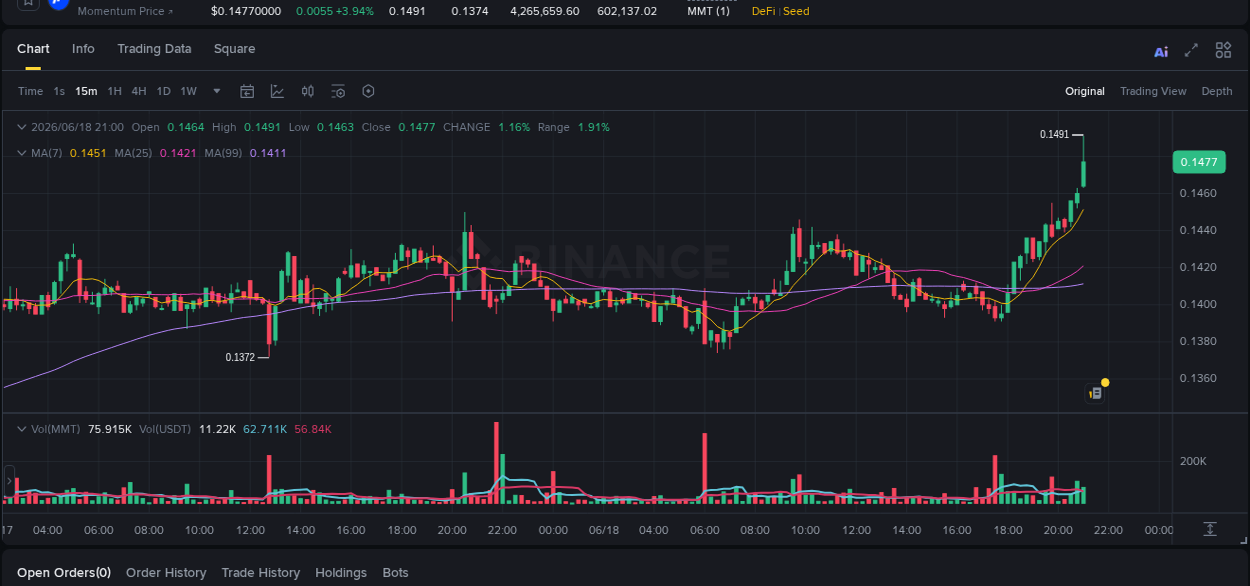Open the AI analysis tool
The image size is (1250, 586).
click(1161, 51)
